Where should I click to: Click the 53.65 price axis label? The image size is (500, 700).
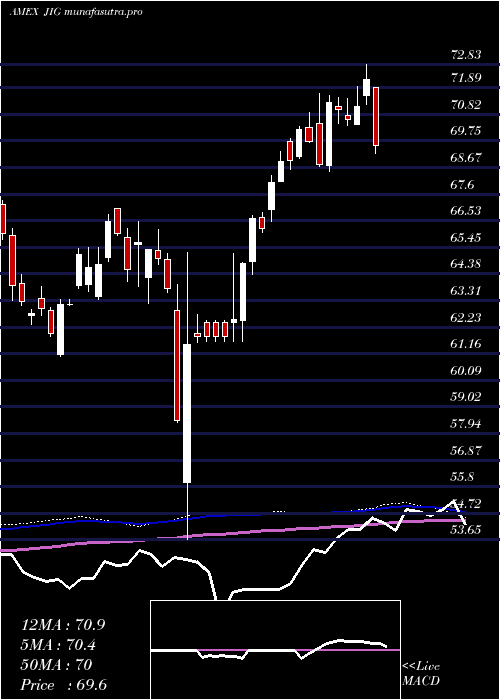467,530
